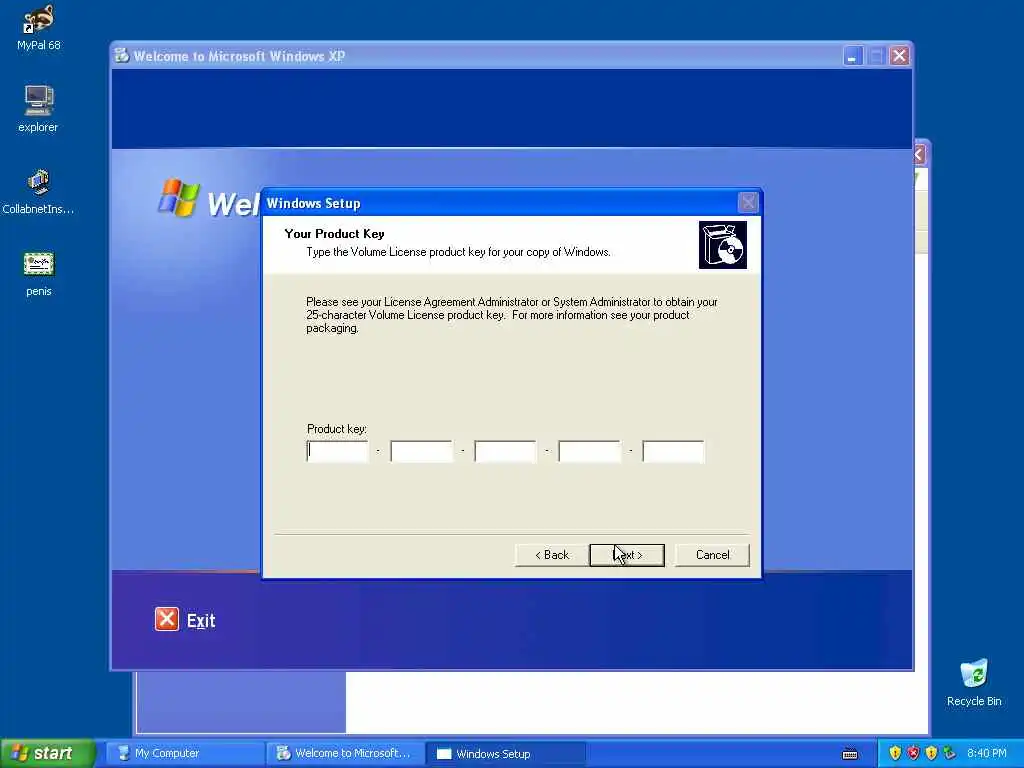Switch to Welcome to Microsoft taskbar button
Viewport: 1024px width, 768px height.
[344, 753]
